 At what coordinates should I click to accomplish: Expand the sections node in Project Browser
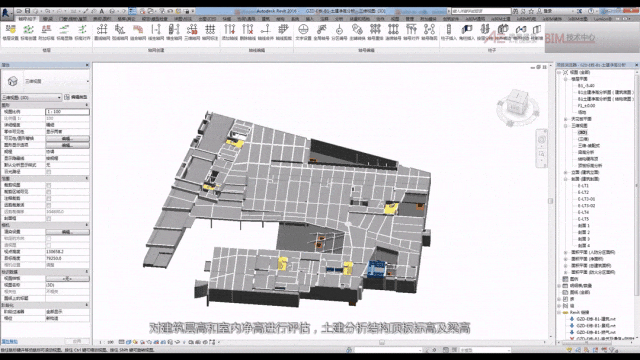(566, 179)
